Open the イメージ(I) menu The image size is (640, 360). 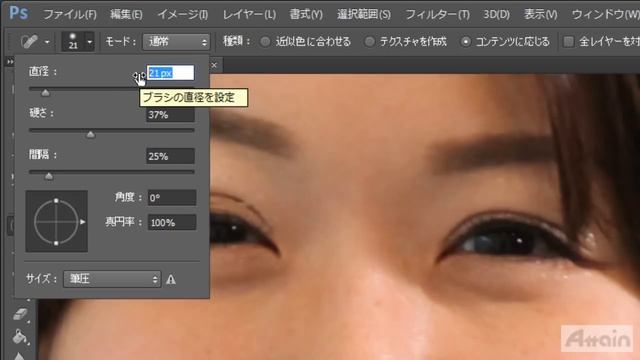click(182, 15)
